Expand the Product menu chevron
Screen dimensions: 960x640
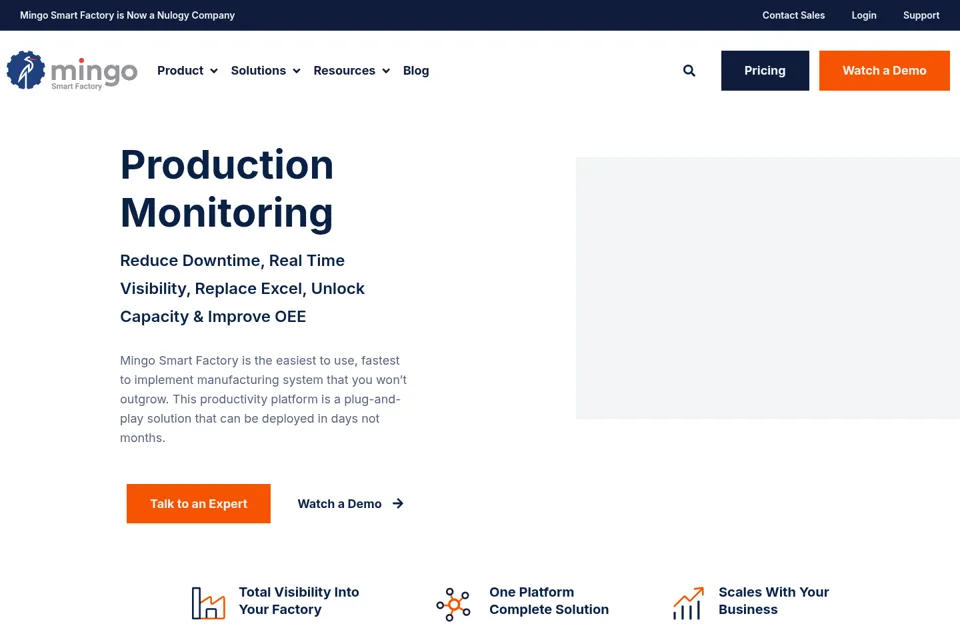(x=214, y=71)
